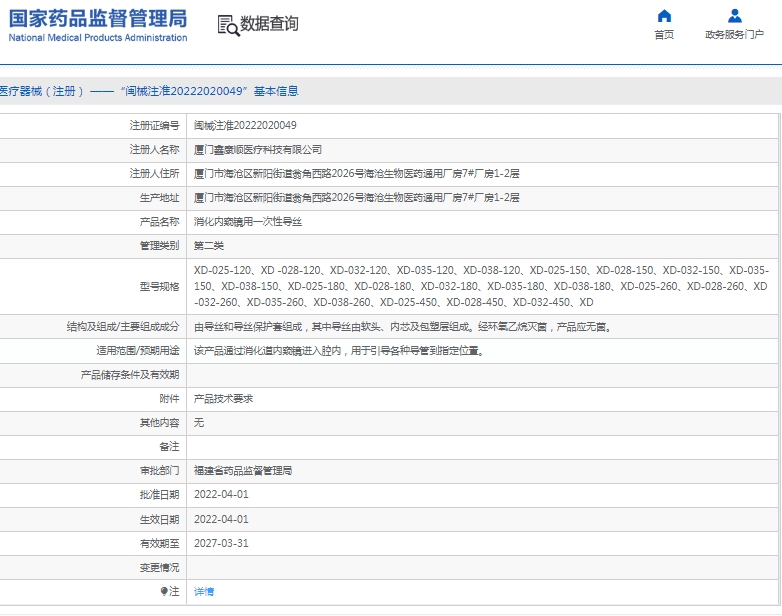Click the 结构及组成/主要组成成分 label
This screenshot has width=782, height=616.
tap(123, 327)
